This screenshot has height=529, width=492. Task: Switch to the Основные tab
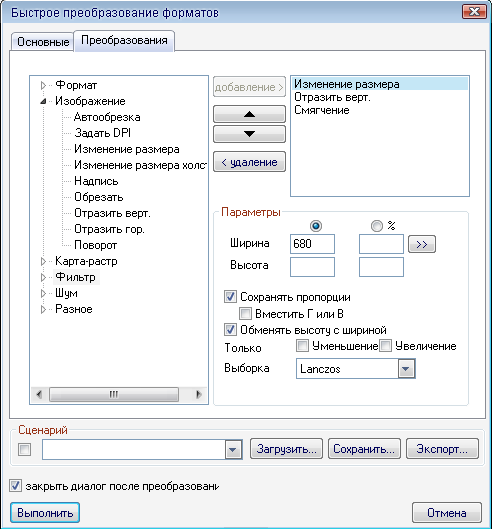(x=43, y=42)
